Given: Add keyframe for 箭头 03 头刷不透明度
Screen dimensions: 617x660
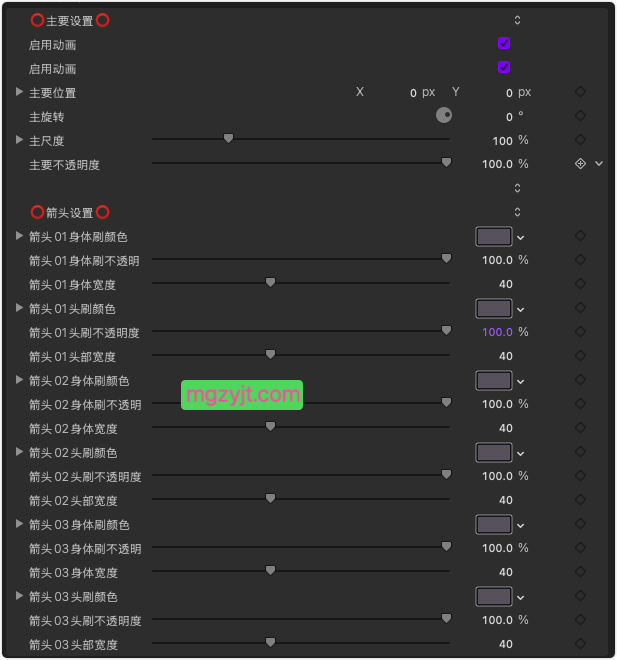Looking at the screenshot, I should pos(580,620).
